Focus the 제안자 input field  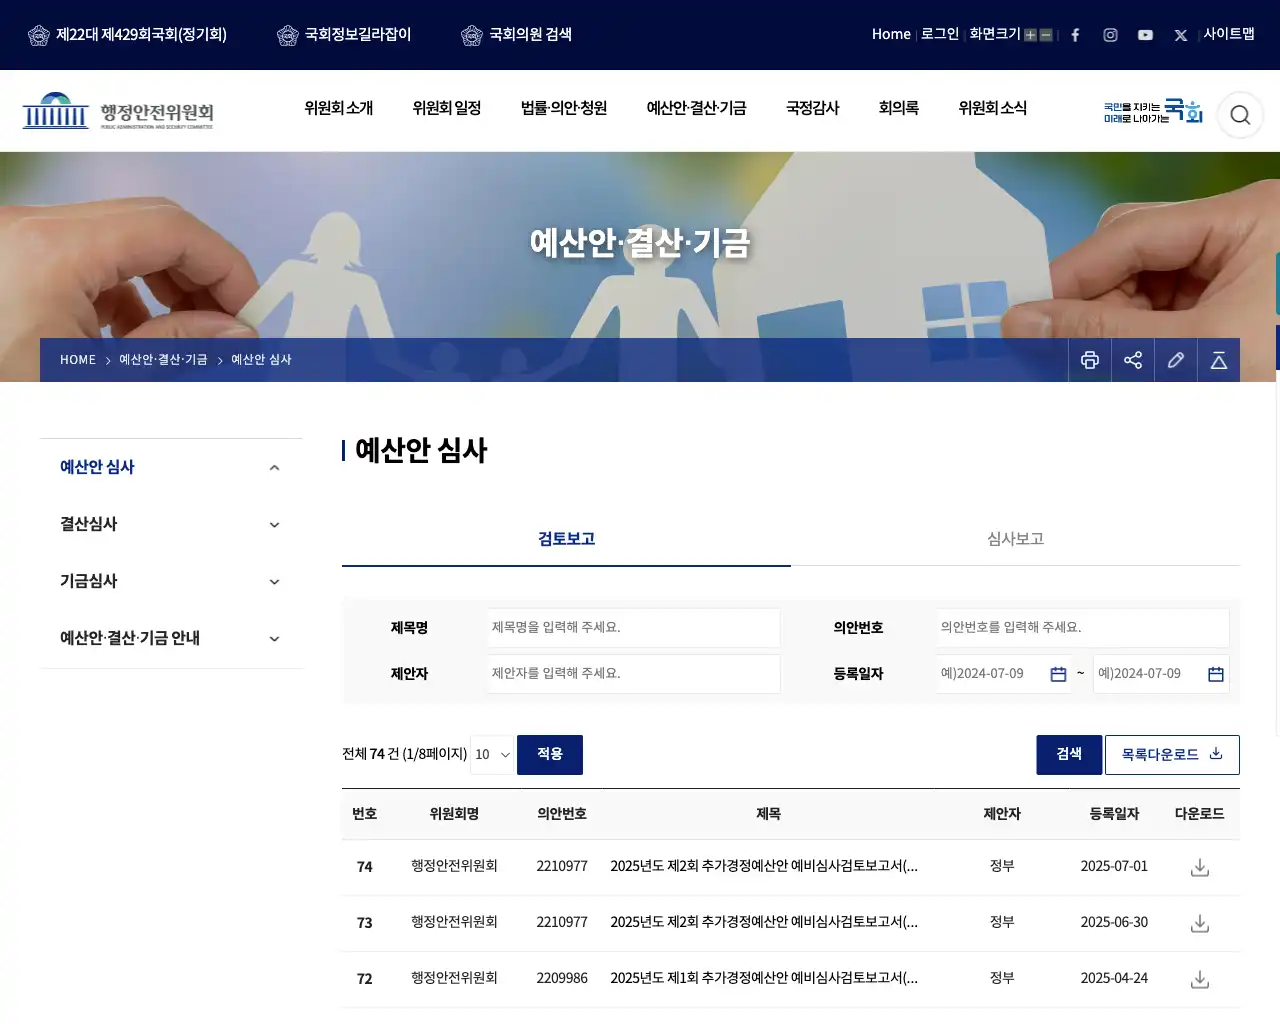(634, 674)
